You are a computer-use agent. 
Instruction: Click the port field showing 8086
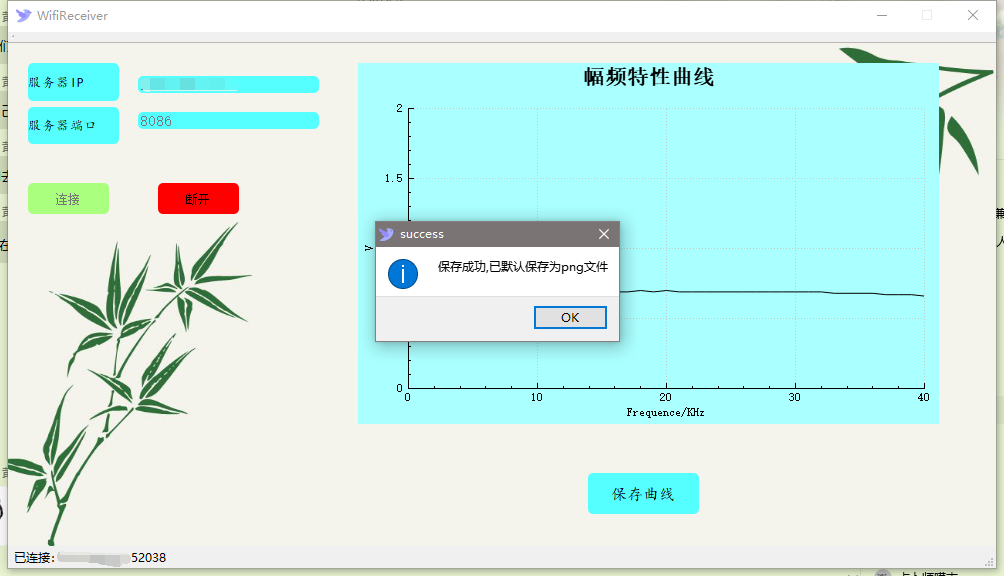(x=228, y=120)
